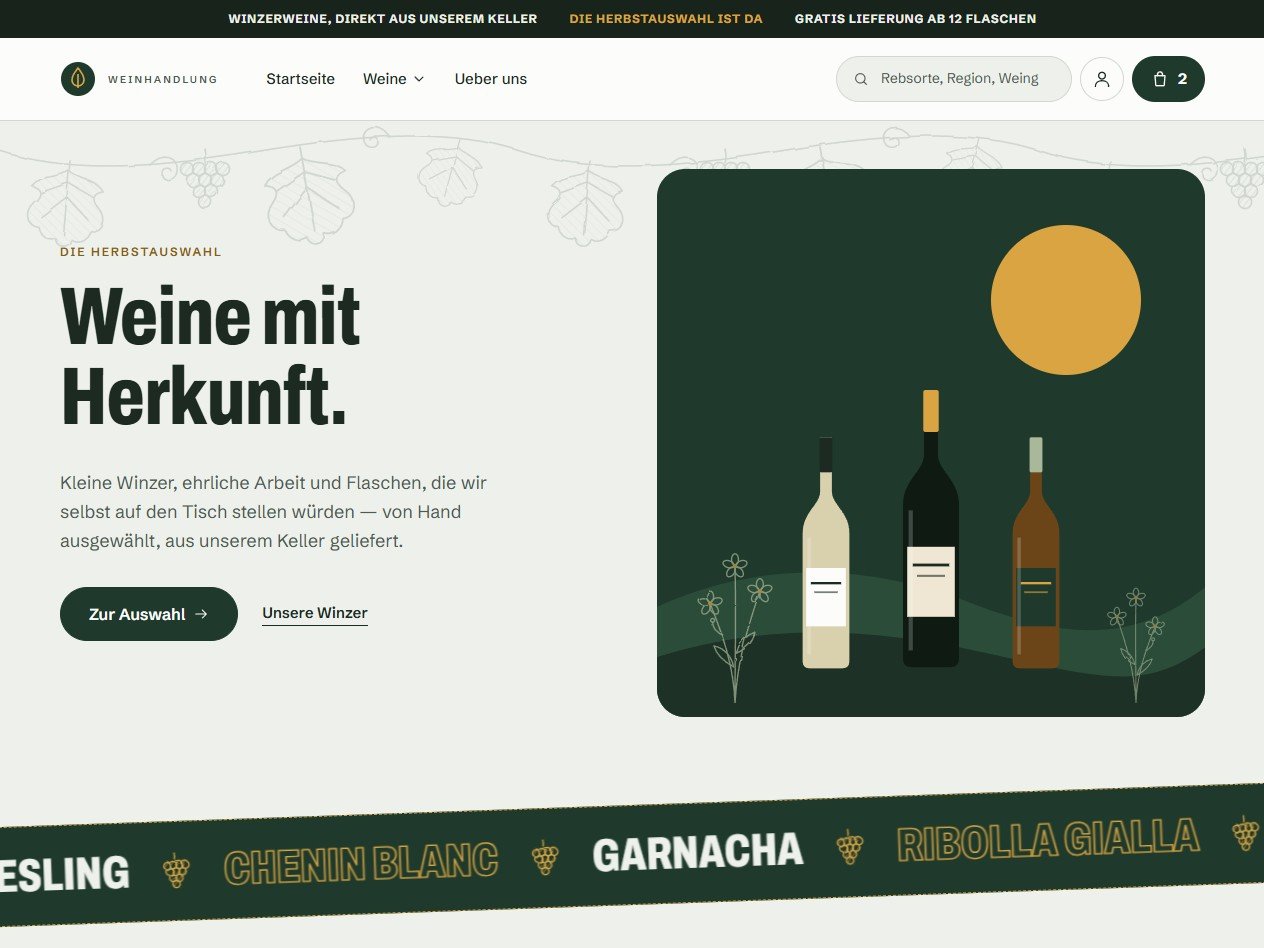
Task: Click the 'DIE HERBSTAUSWAHL' eyebrow label above the headline
Action: 141,252
